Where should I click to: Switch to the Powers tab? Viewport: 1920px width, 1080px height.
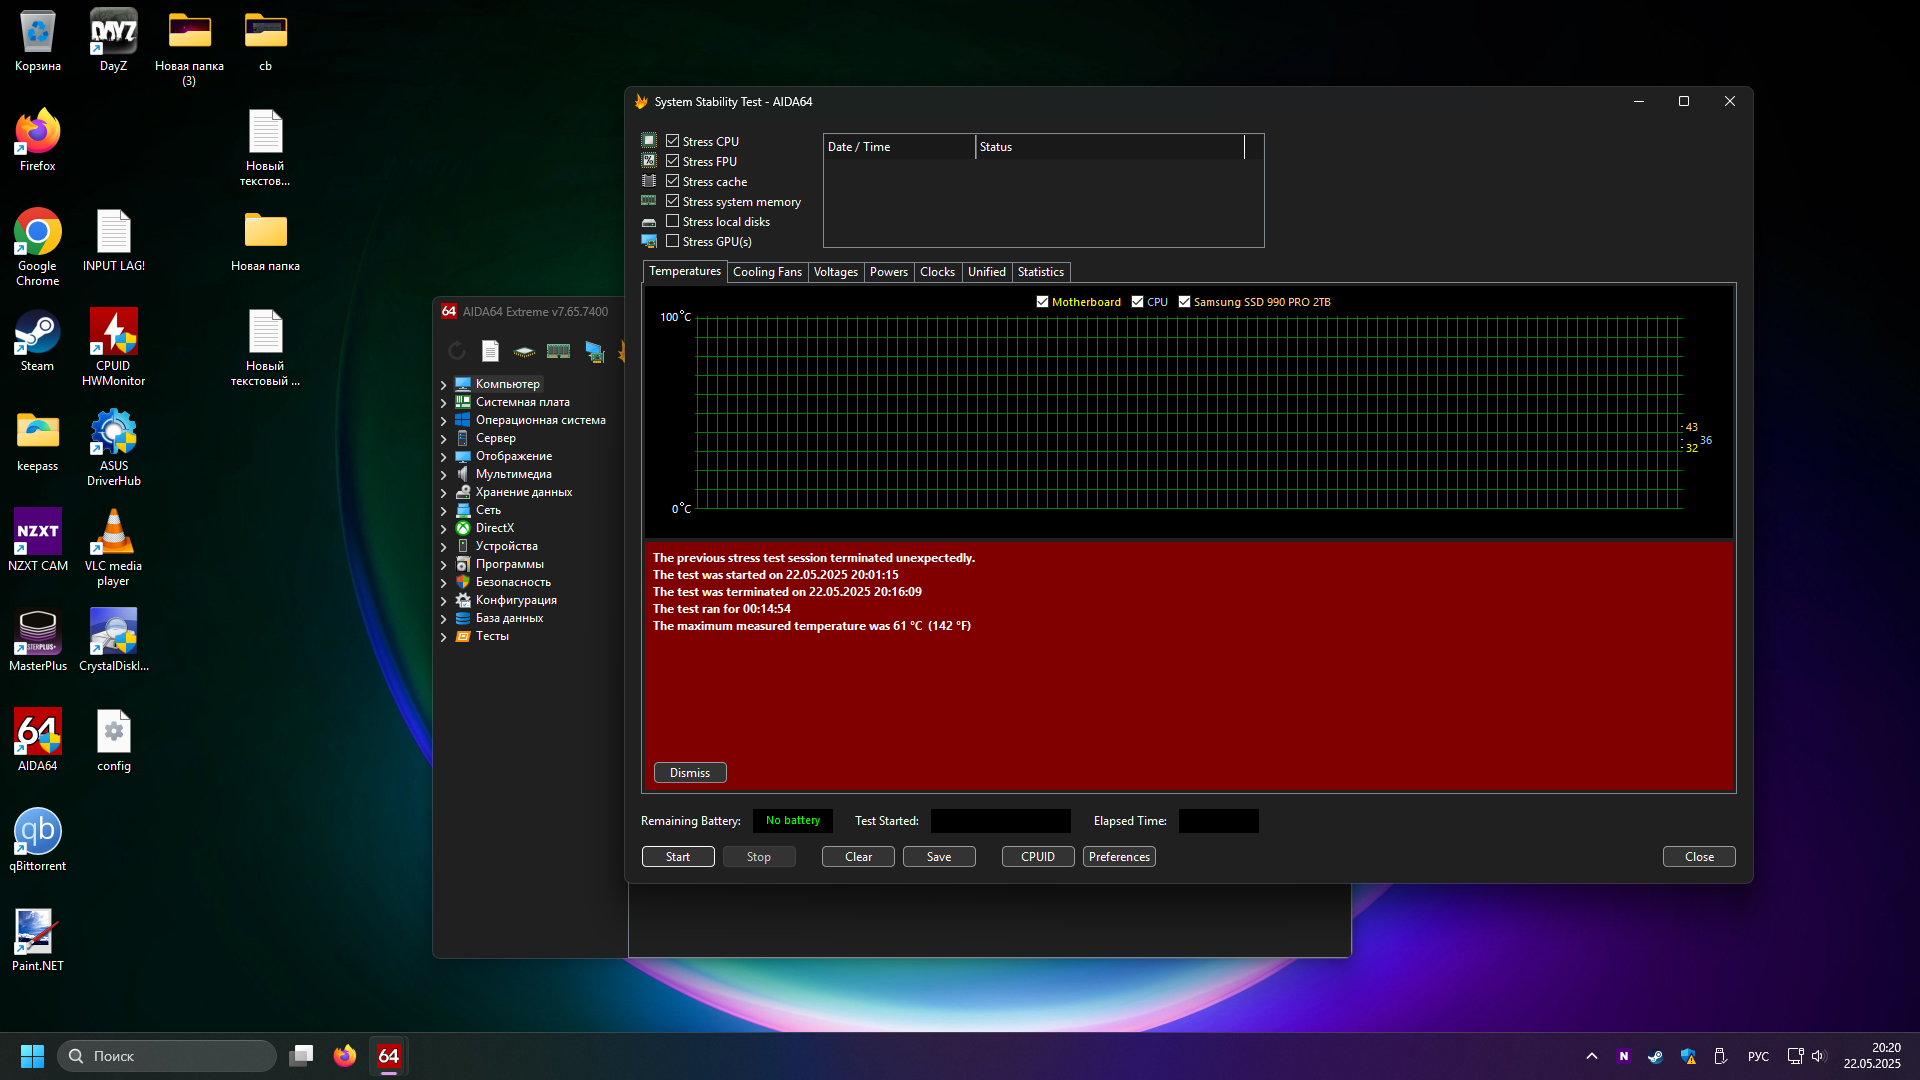point(889,272)
